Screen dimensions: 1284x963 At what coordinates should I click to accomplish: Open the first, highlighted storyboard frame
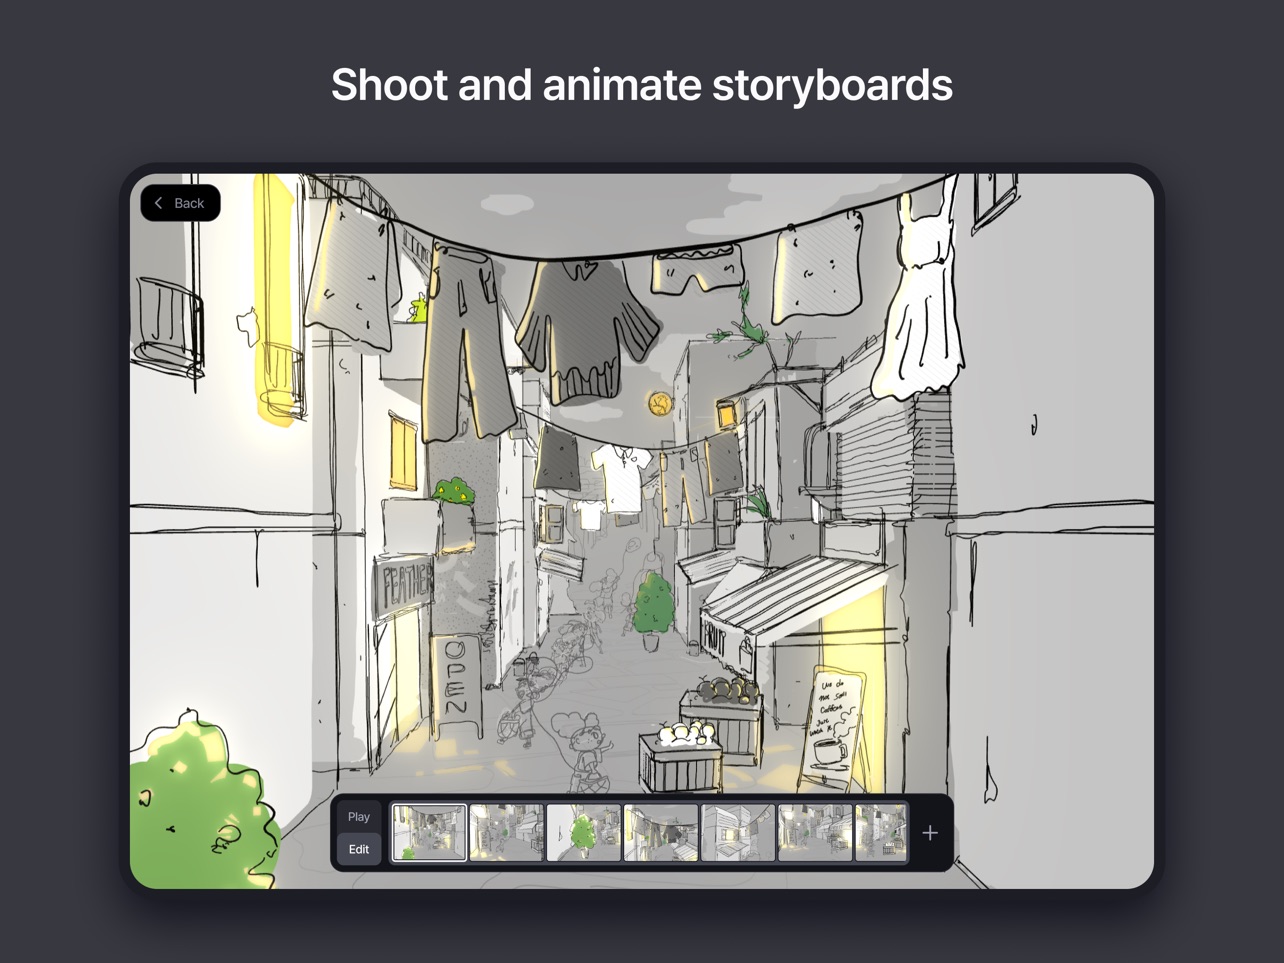tap(429, 833)
